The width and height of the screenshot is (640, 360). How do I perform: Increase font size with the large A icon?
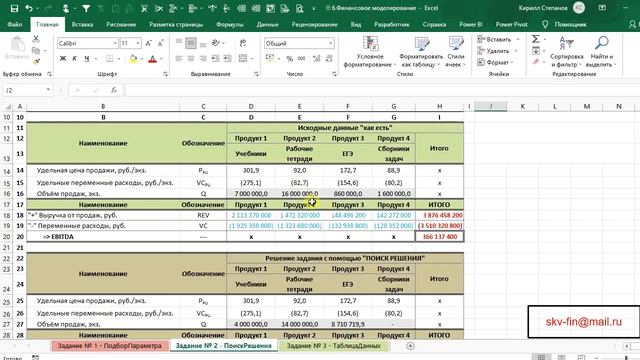tap(149, 43)
